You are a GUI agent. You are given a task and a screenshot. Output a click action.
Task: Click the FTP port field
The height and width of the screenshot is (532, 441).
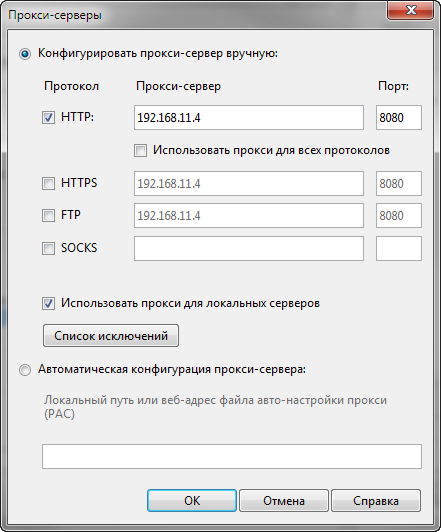coord(399,215)
